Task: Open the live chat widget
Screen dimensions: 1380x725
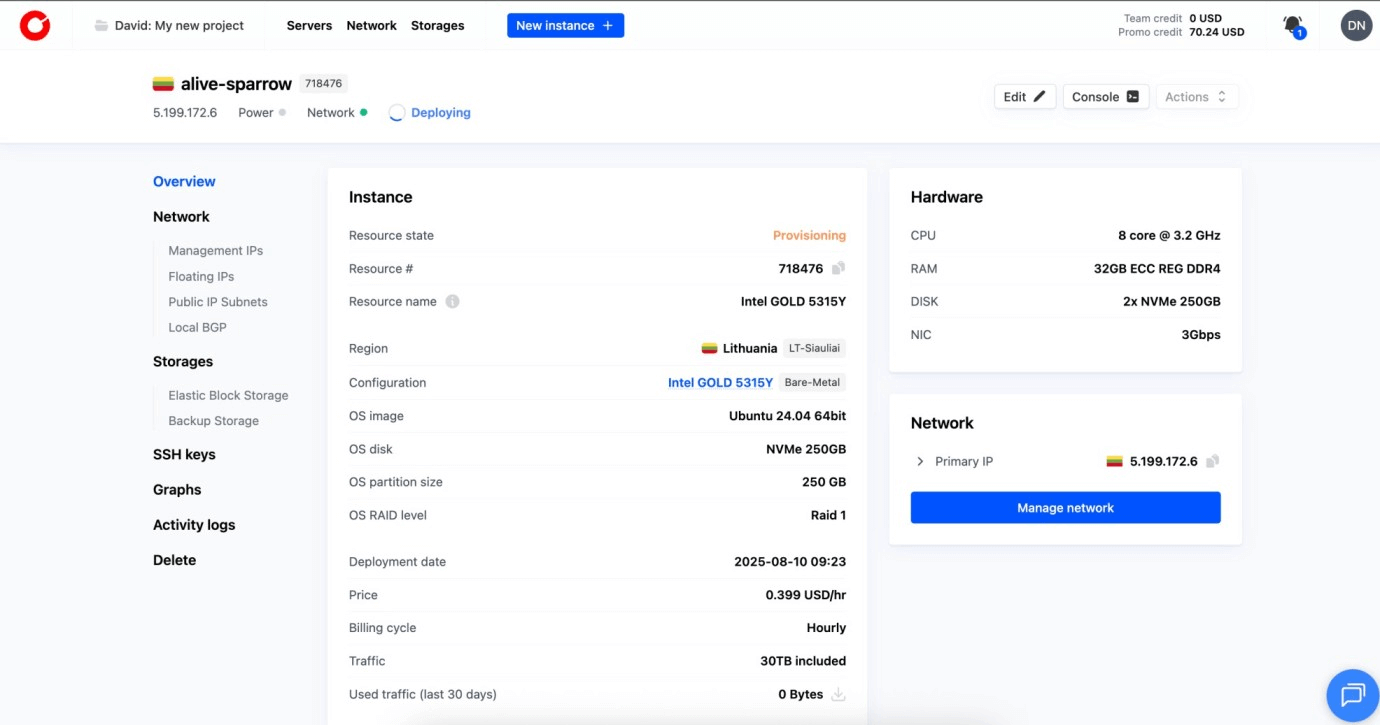Action: point(1352,694)
